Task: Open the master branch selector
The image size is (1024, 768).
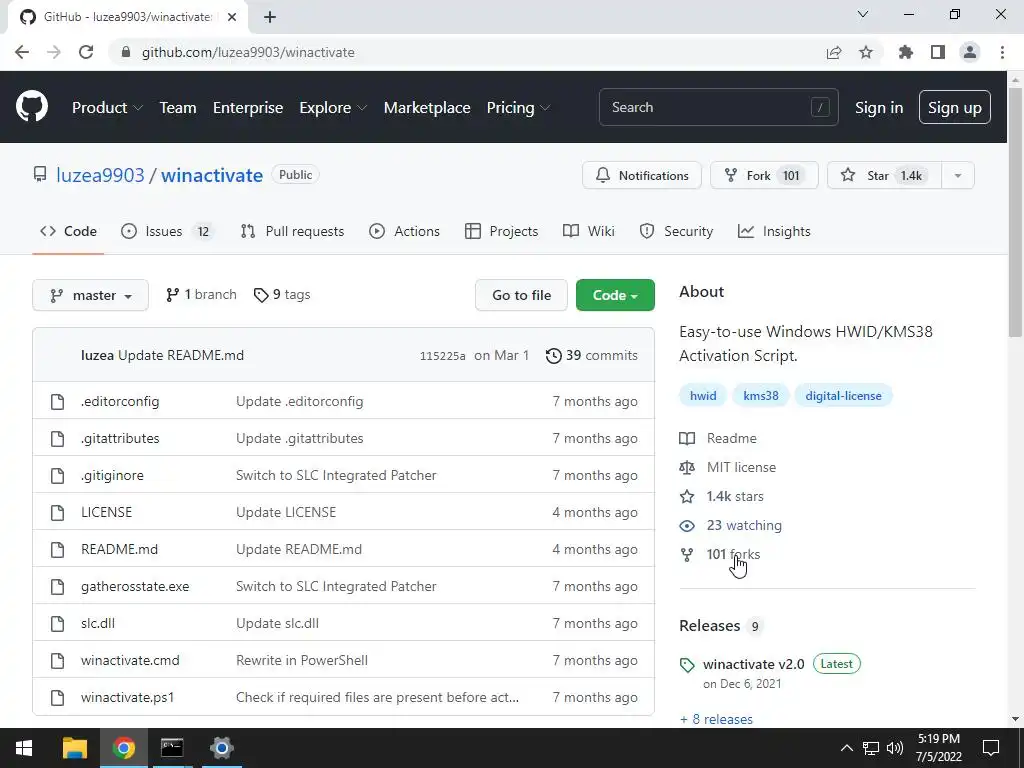Action: [x=90, y=295]
